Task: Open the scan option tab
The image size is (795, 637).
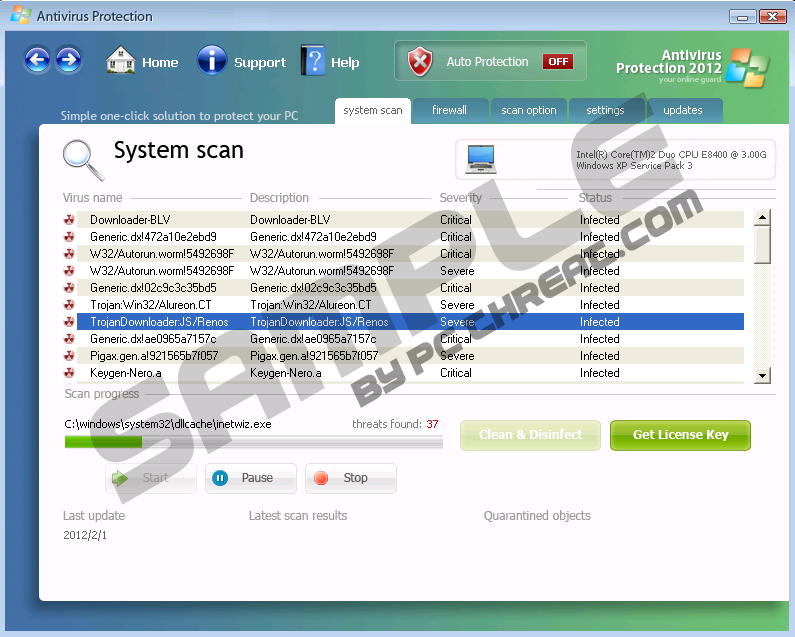Action: coord(528,111)
